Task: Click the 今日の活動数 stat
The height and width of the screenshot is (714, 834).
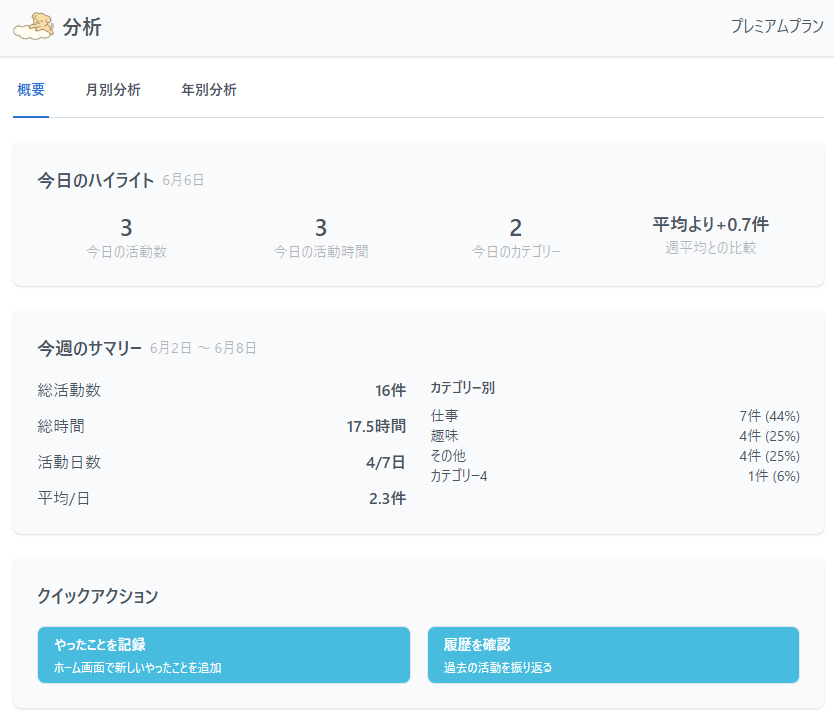Action: tap(126, 238)
